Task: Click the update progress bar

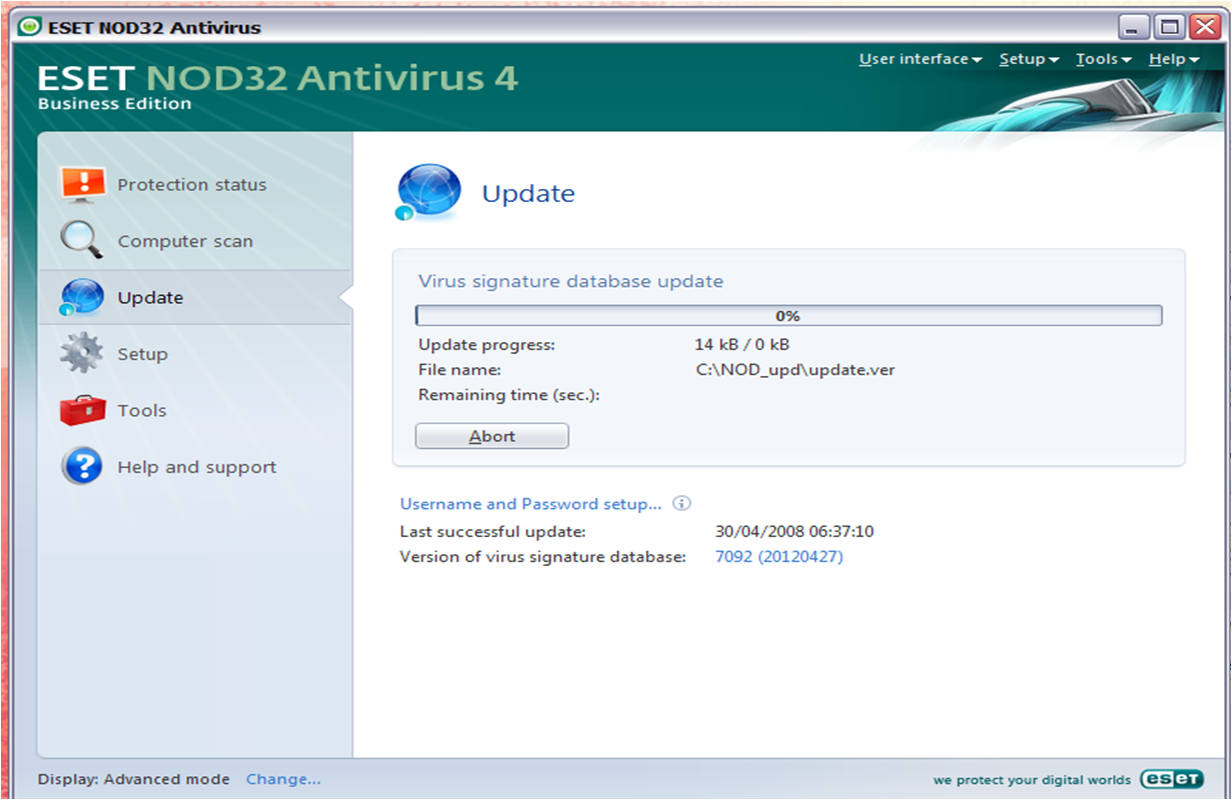Action: tap(789, 316)
